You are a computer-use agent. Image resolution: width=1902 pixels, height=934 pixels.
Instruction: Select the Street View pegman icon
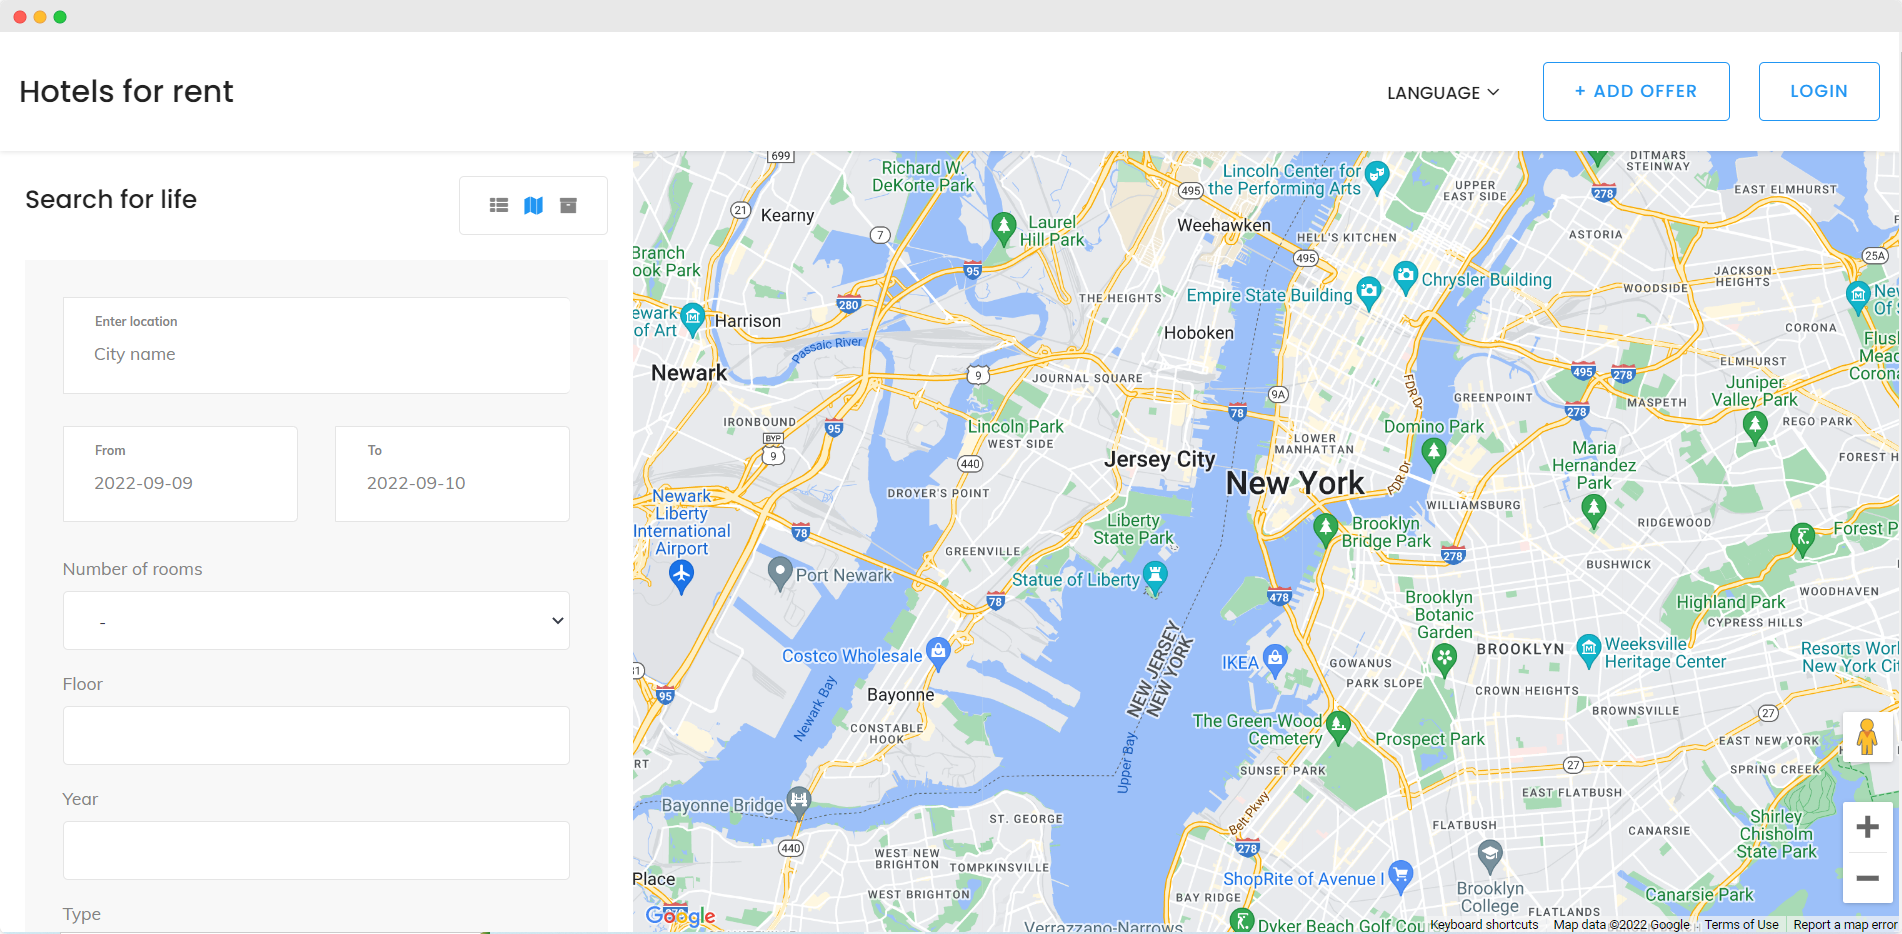[1867, 737]
